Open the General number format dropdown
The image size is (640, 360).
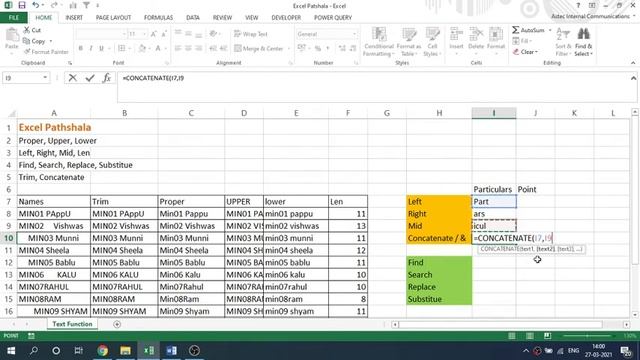tap(354, 34)
